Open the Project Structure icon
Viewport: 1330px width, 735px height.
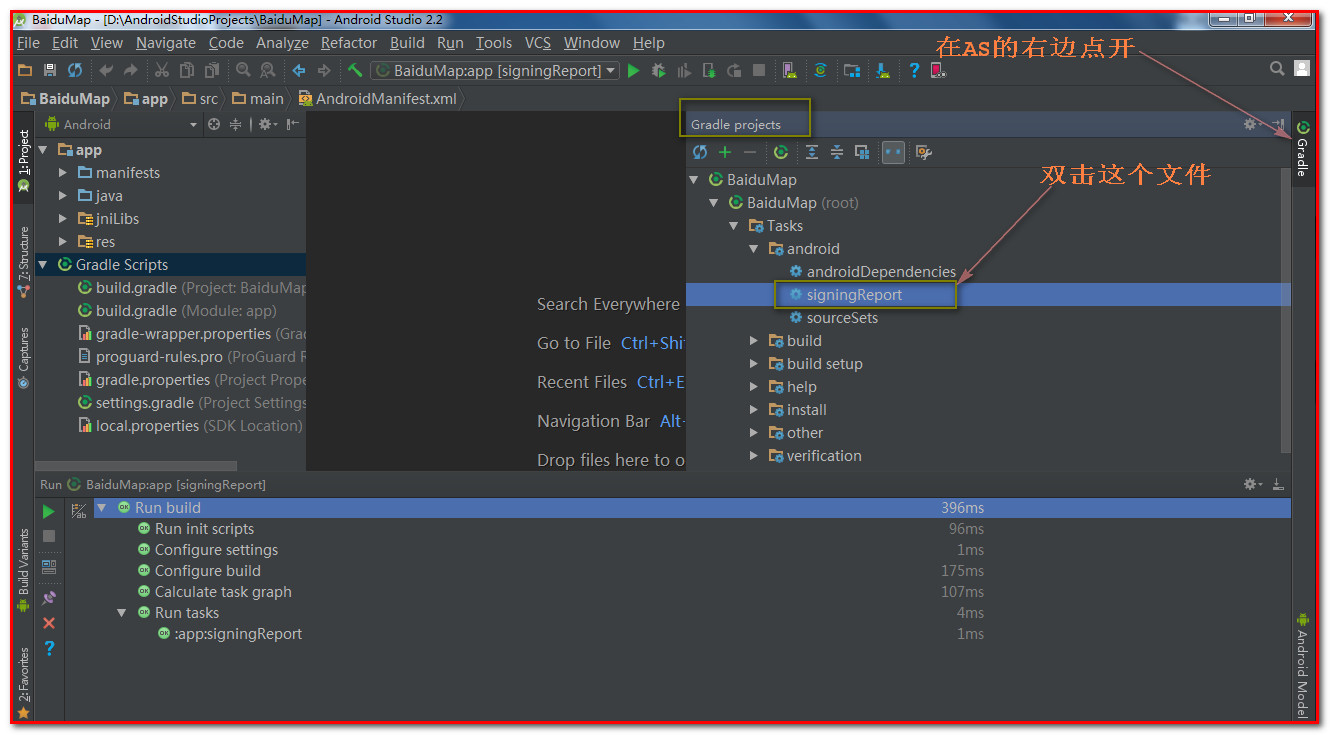pyautogui.click(x=851, y=70)
